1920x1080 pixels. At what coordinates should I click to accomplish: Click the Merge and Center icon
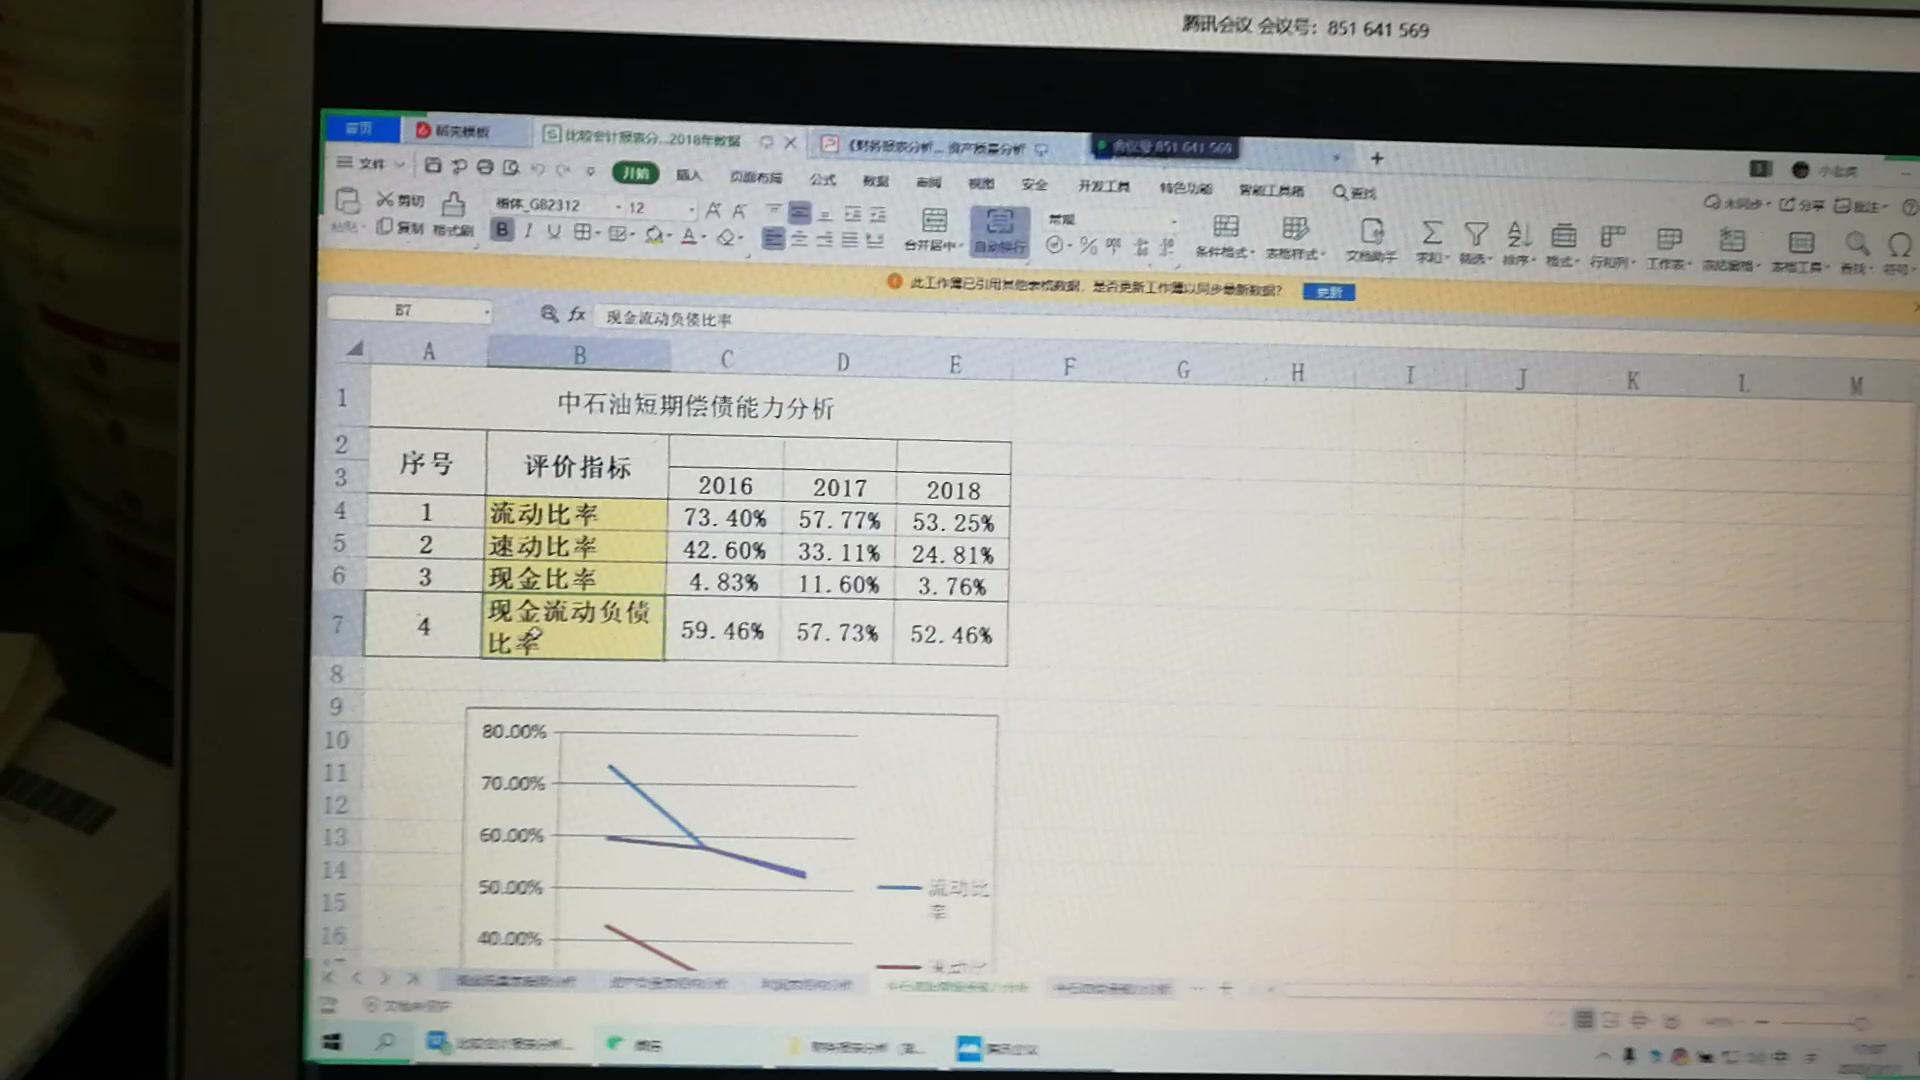934,220
